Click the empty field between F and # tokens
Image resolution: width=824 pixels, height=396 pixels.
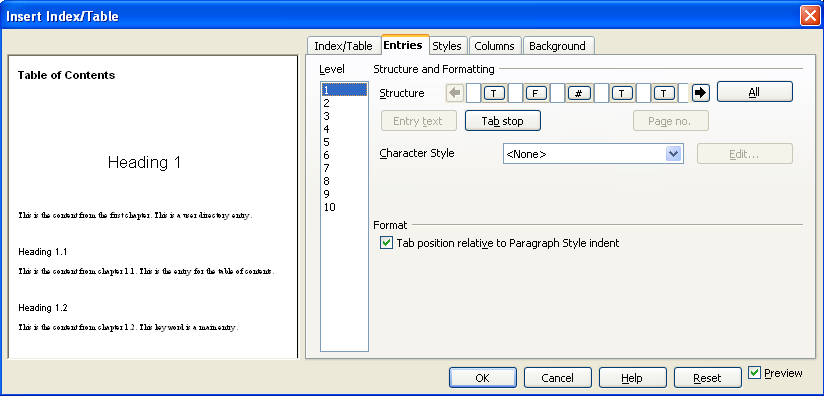pyautogui.click(x=558, y=93)
